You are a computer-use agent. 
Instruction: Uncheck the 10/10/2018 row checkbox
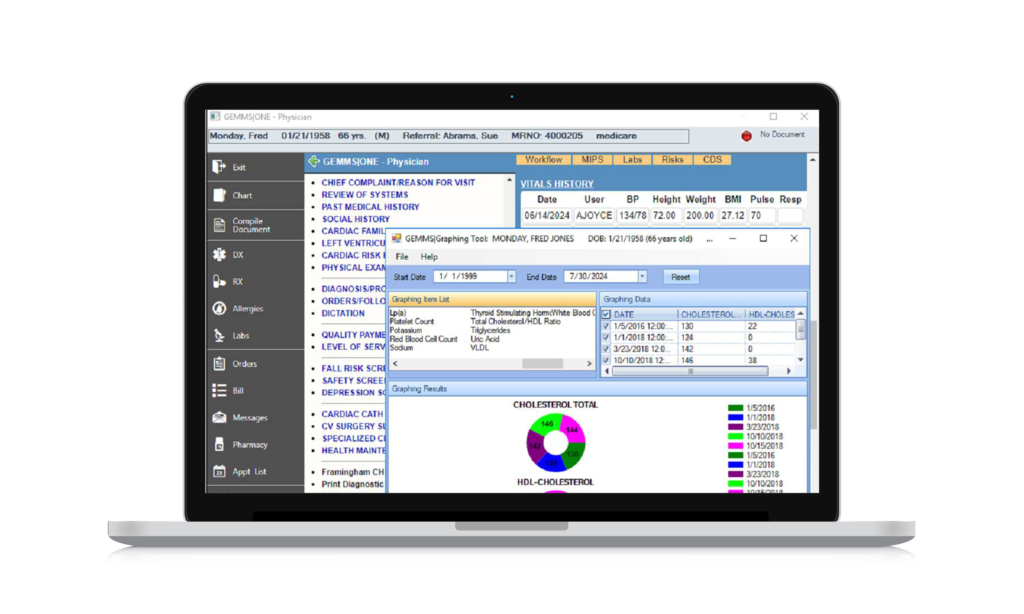click(606, 360)
